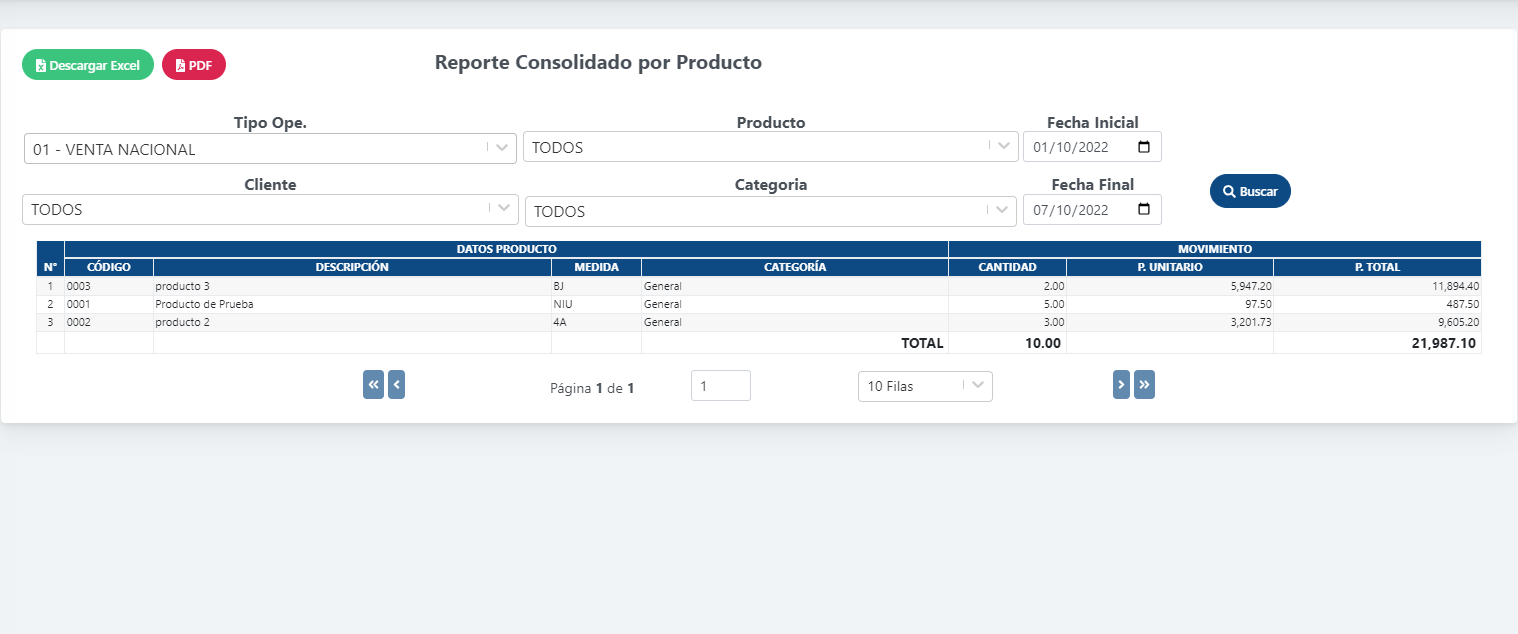Sort by the CANTIDAD column header

[x=1006, y=267]
